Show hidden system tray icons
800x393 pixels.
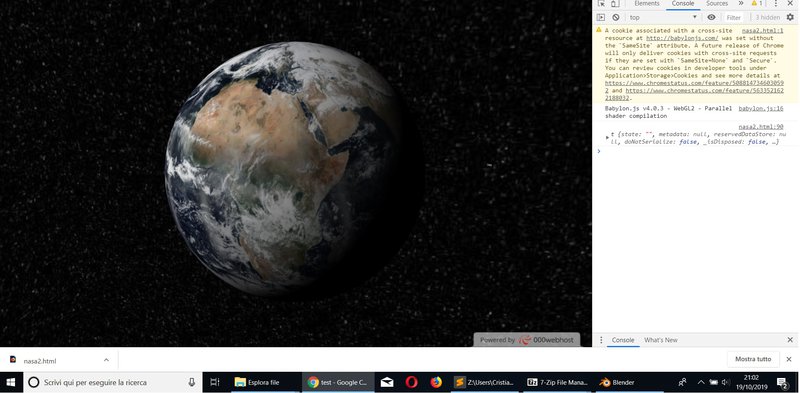point(701,382)
